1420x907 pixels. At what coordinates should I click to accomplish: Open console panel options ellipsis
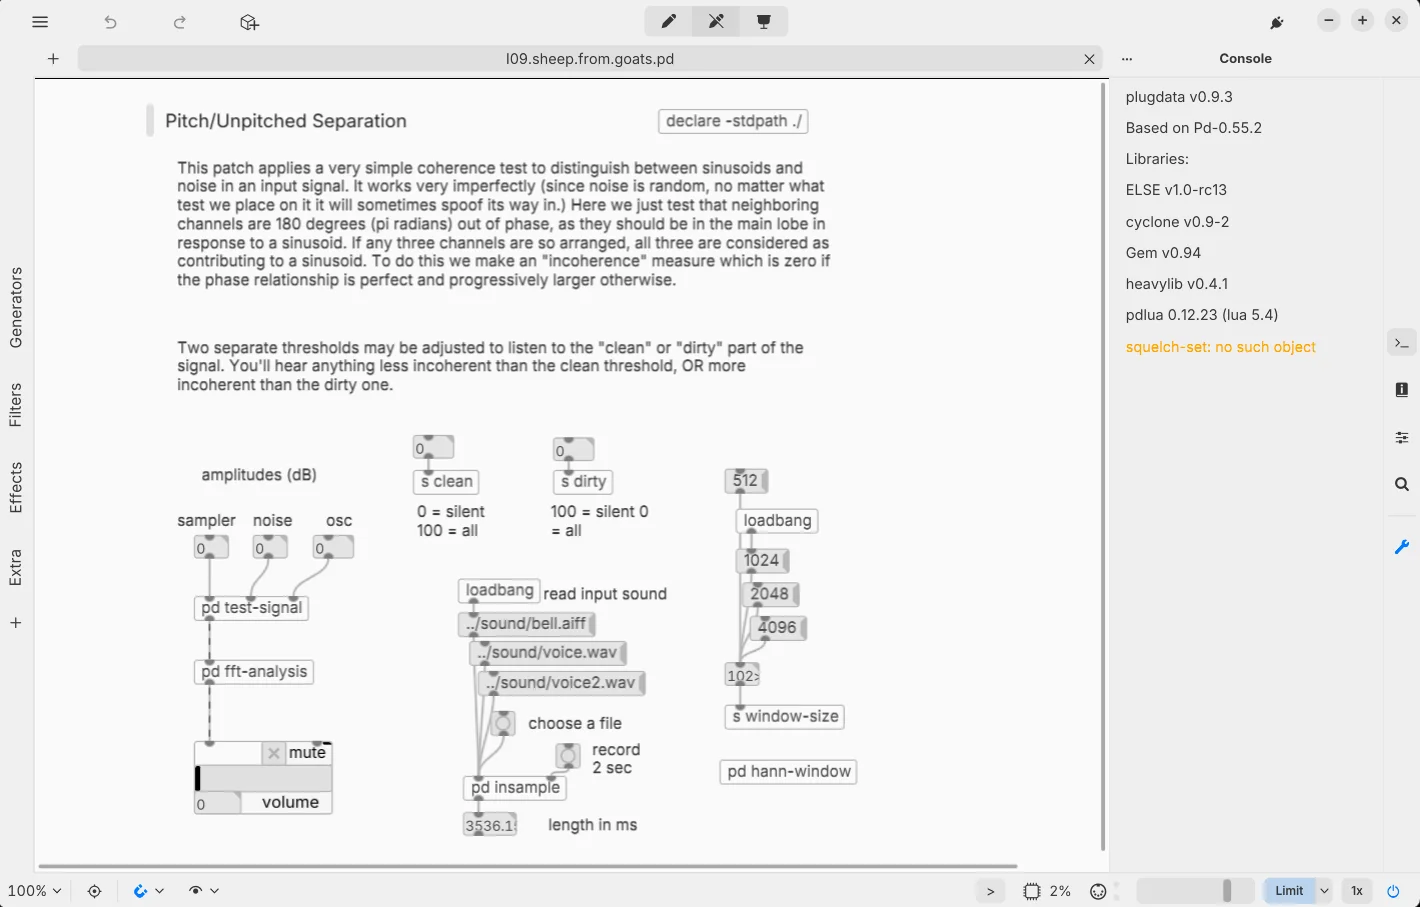click(1127, 59)
